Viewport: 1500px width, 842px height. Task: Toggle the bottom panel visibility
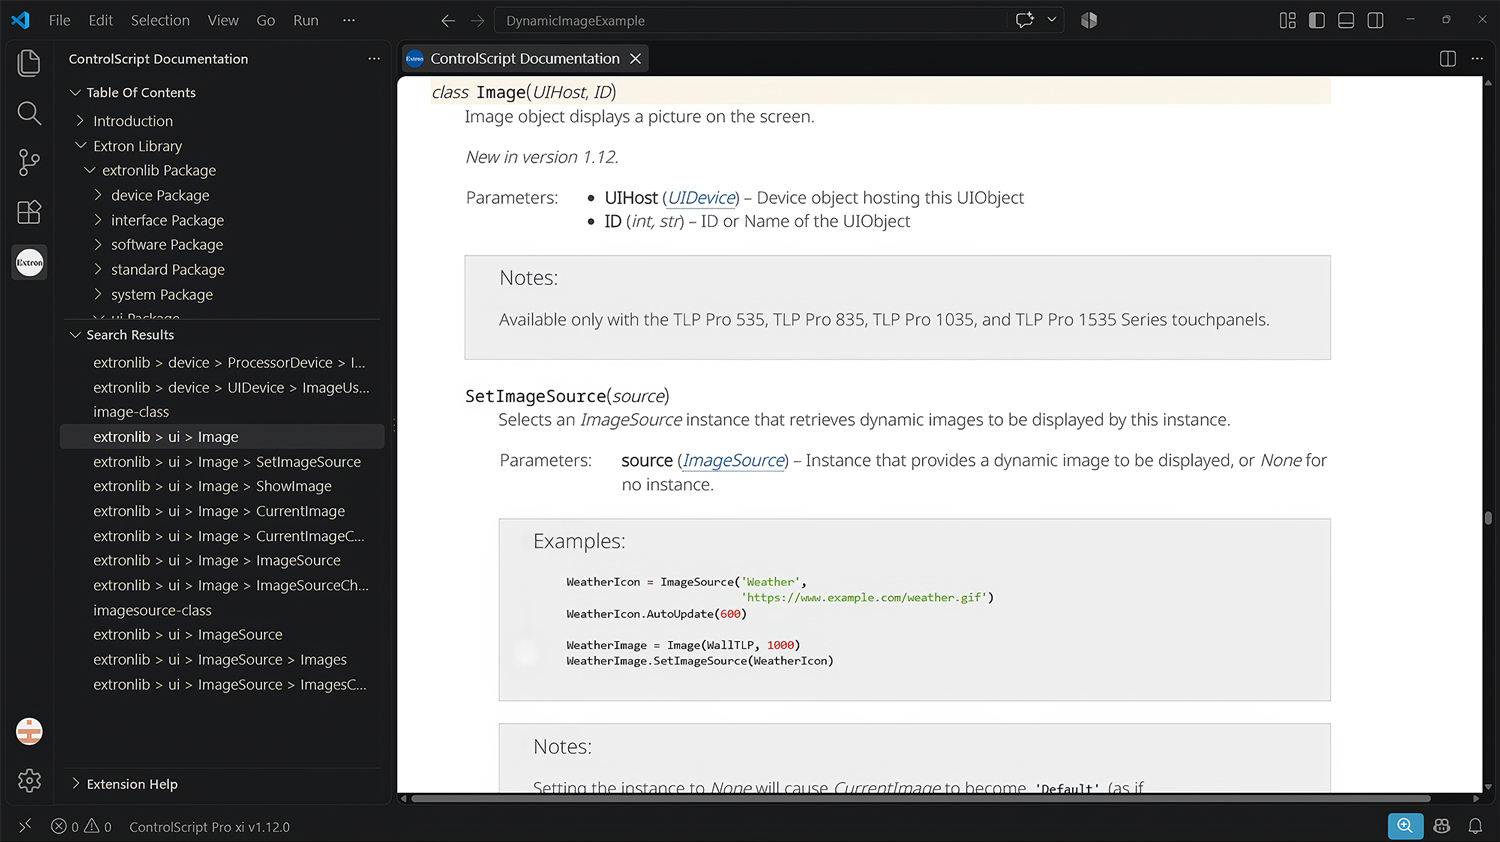[1346, 20]
